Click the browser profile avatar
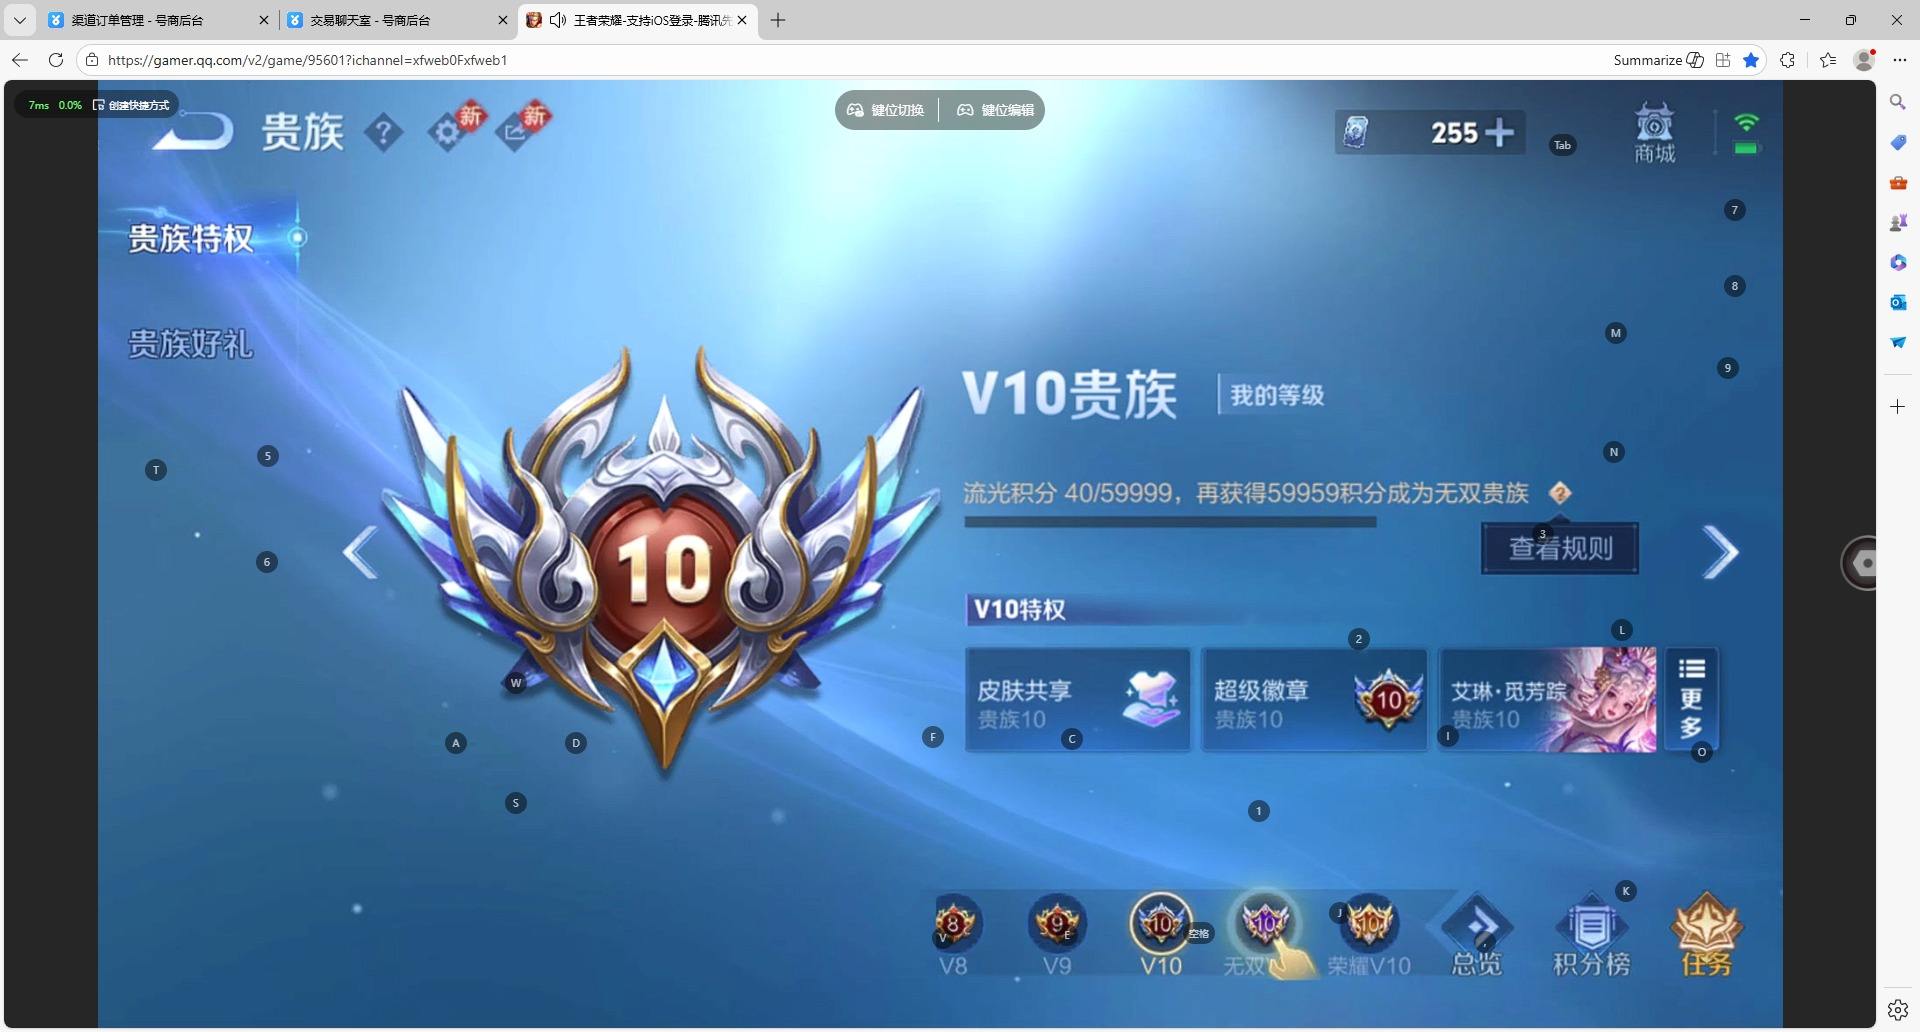This screenshot has width=1920, height=1032. click(x=1864, y=60)
